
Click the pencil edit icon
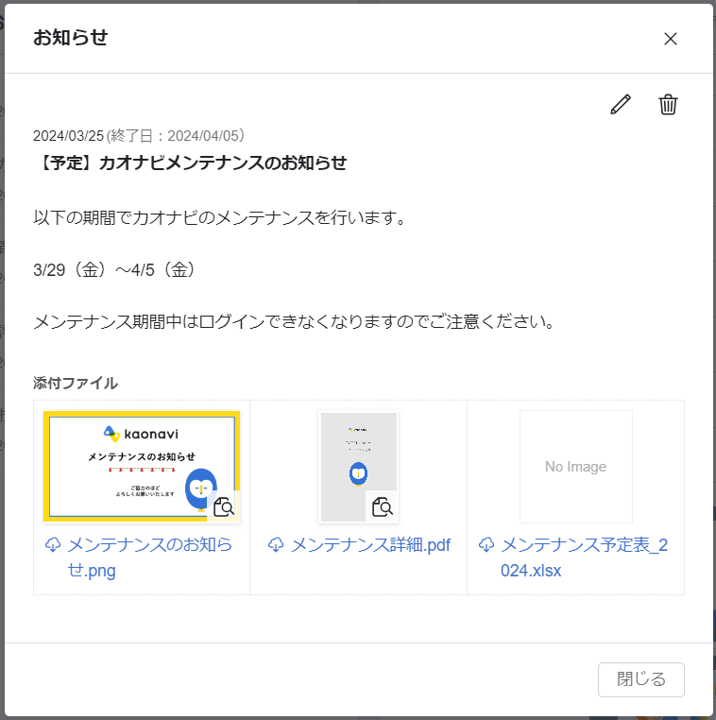tap(621, 104)
